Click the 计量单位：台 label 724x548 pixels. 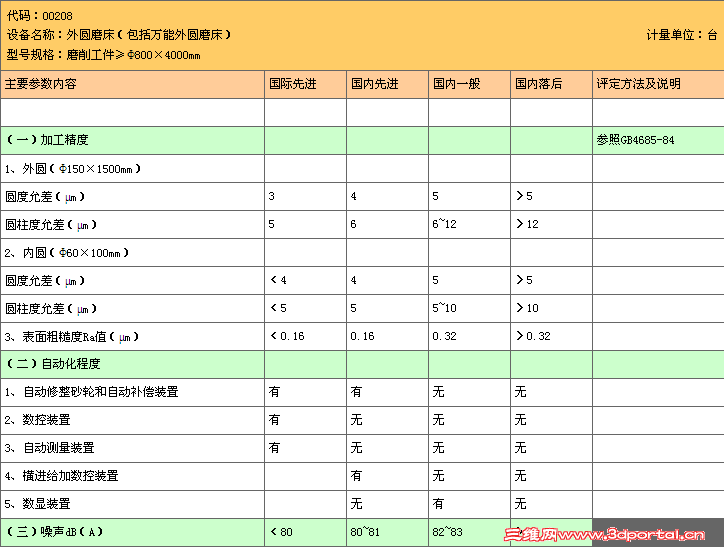tap(682, 35)
